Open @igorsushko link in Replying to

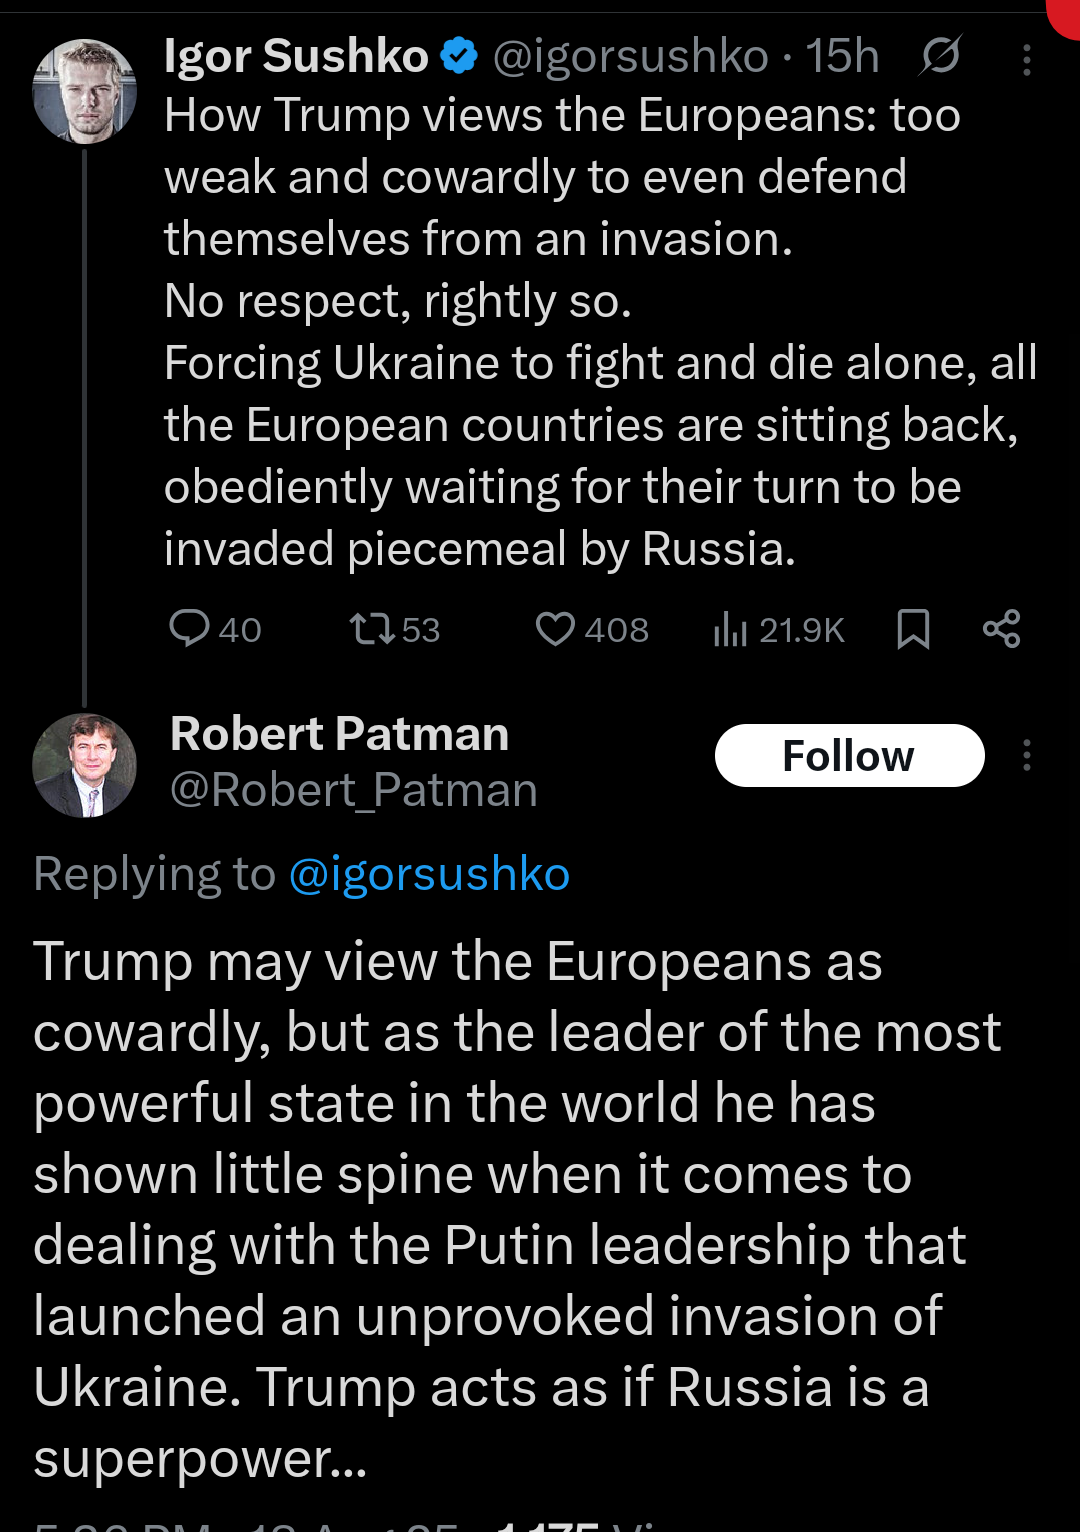point(429,874)
